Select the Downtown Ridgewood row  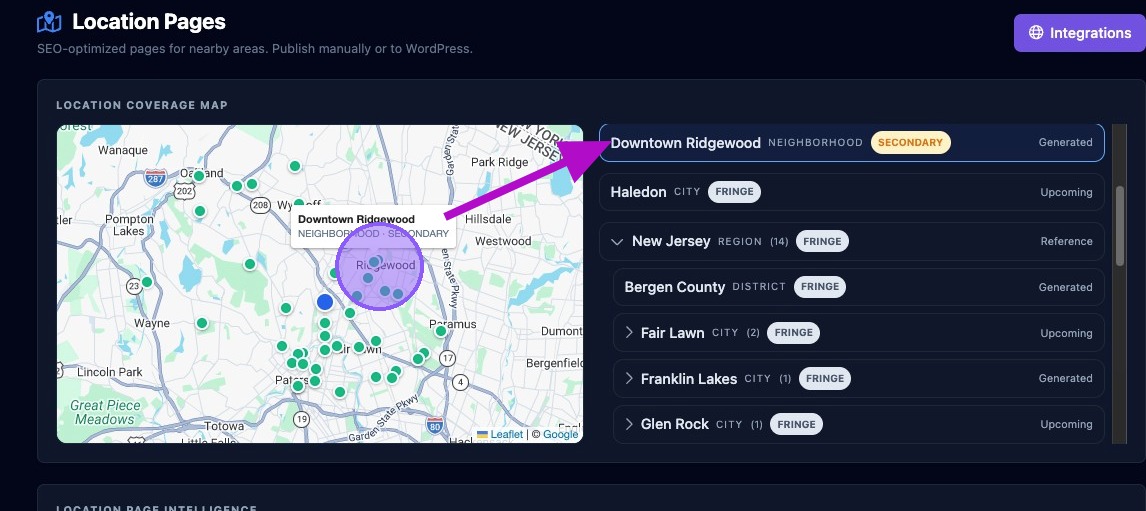click(x=851, y=143)
